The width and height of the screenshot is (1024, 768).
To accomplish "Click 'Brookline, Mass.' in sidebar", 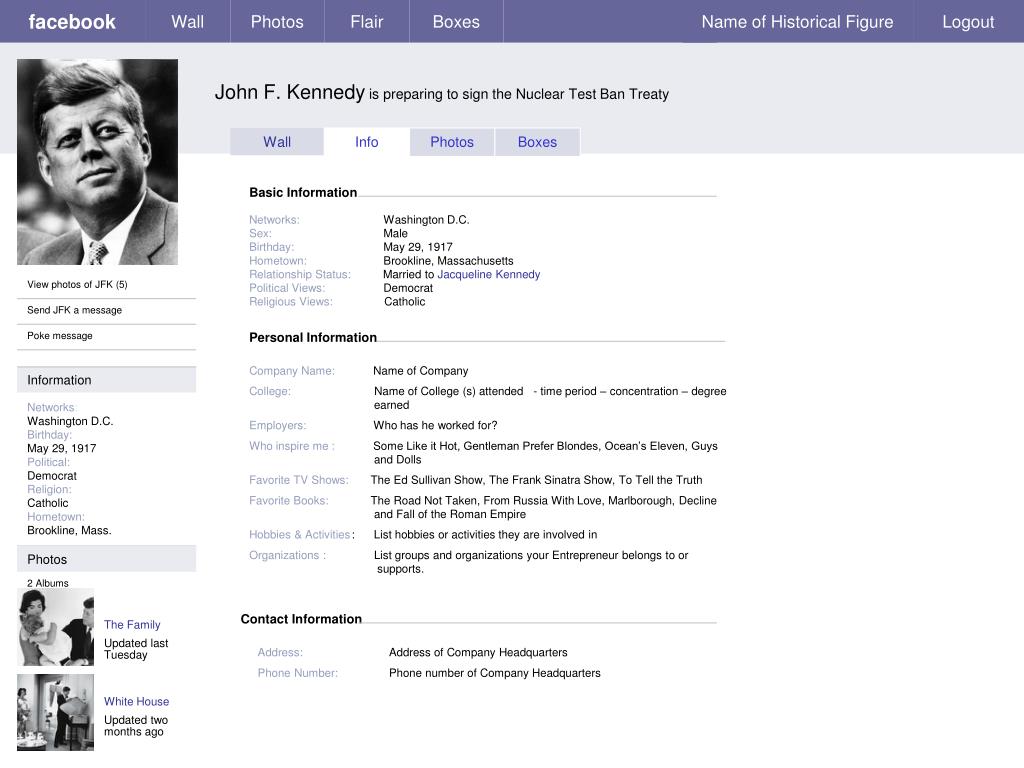I will click(x=69, y=530).
